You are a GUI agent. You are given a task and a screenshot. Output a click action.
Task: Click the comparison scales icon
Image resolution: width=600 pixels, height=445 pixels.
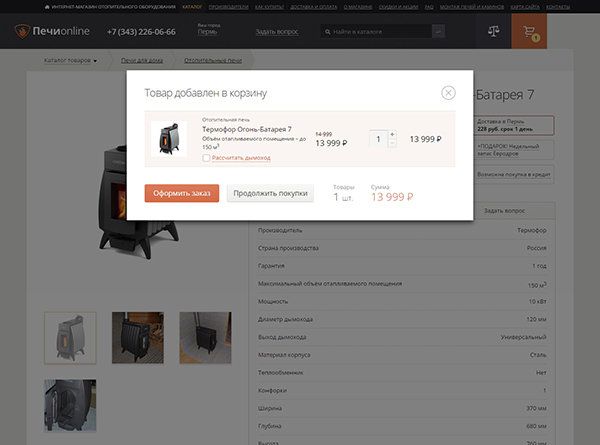[492, 31]
